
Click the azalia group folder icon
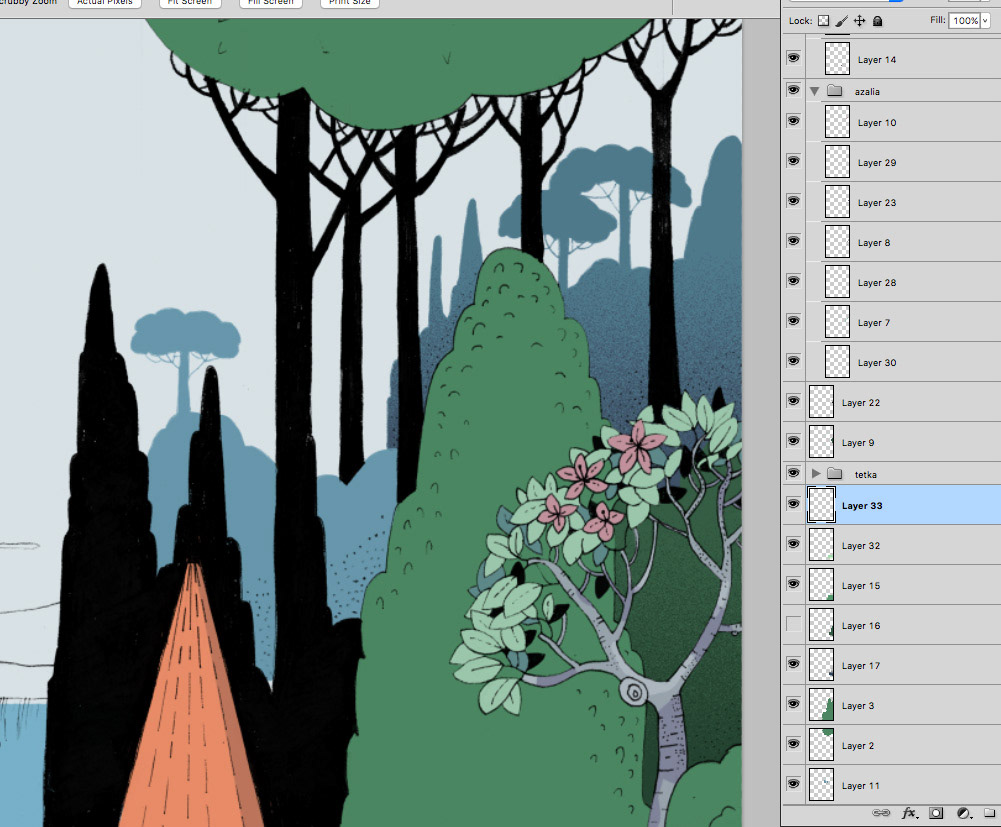pos(834,91)
